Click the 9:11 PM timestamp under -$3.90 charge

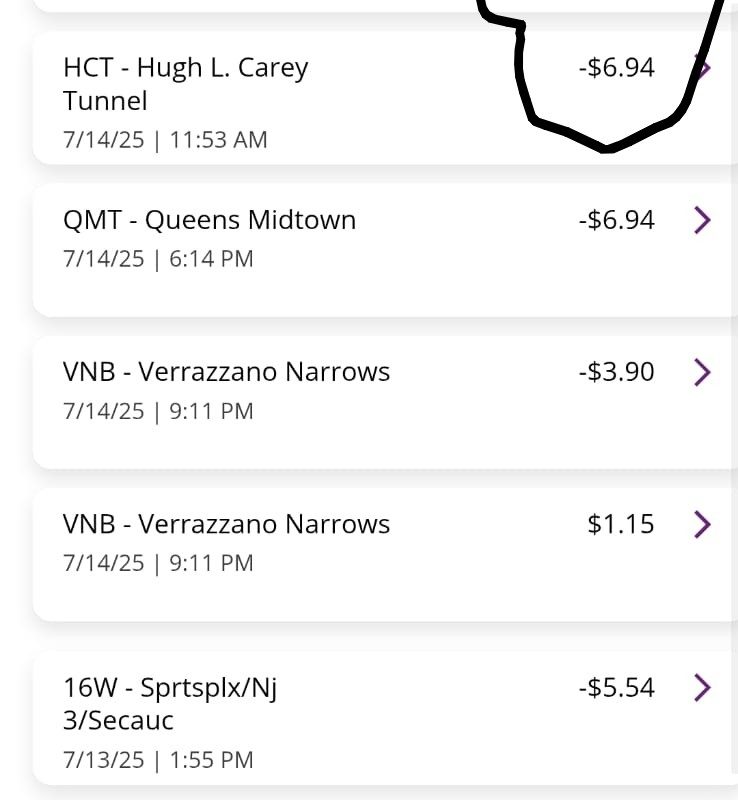[x=158, y=411]
